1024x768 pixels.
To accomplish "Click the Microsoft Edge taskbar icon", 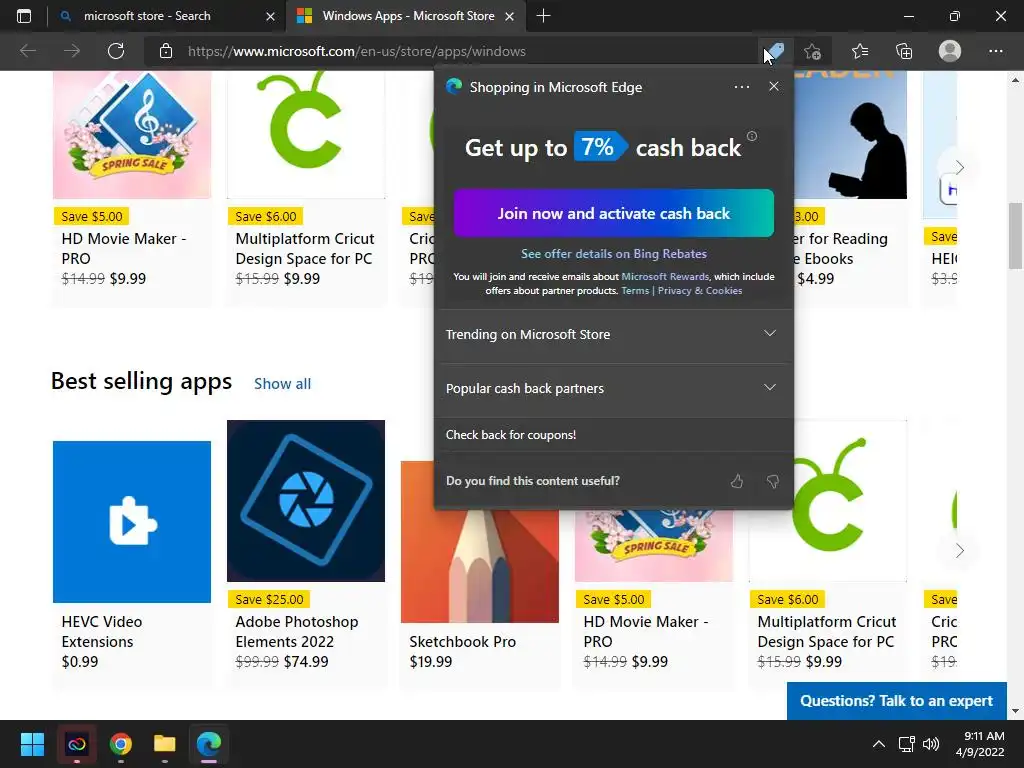I will point(208,744).
